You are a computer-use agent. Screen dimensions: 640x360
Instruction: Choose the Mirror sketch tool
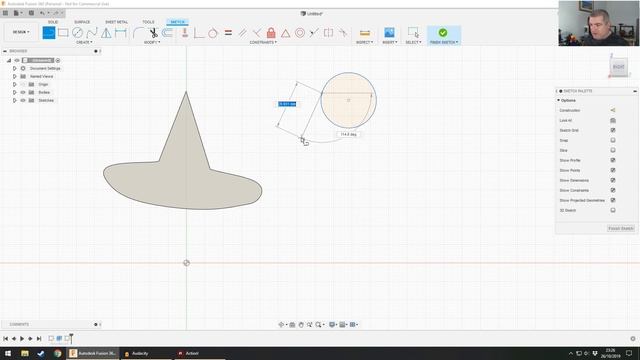(x=106, y=33)
